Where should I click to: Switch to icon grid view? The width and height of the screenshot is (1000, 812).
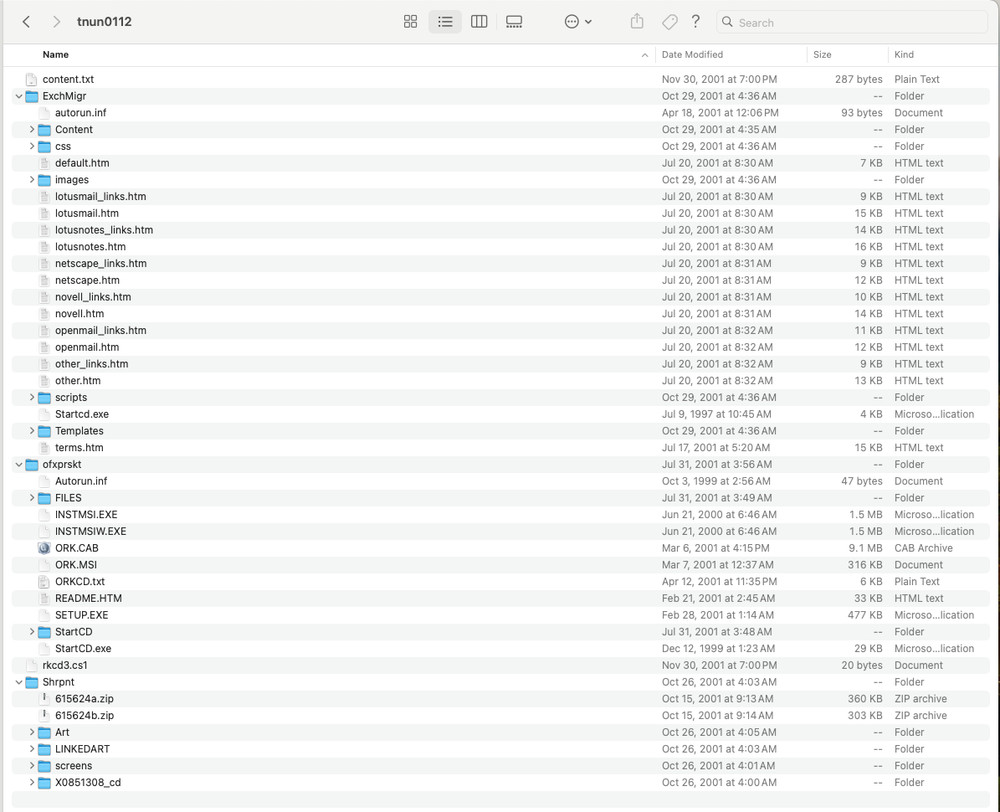pos(410,22)
